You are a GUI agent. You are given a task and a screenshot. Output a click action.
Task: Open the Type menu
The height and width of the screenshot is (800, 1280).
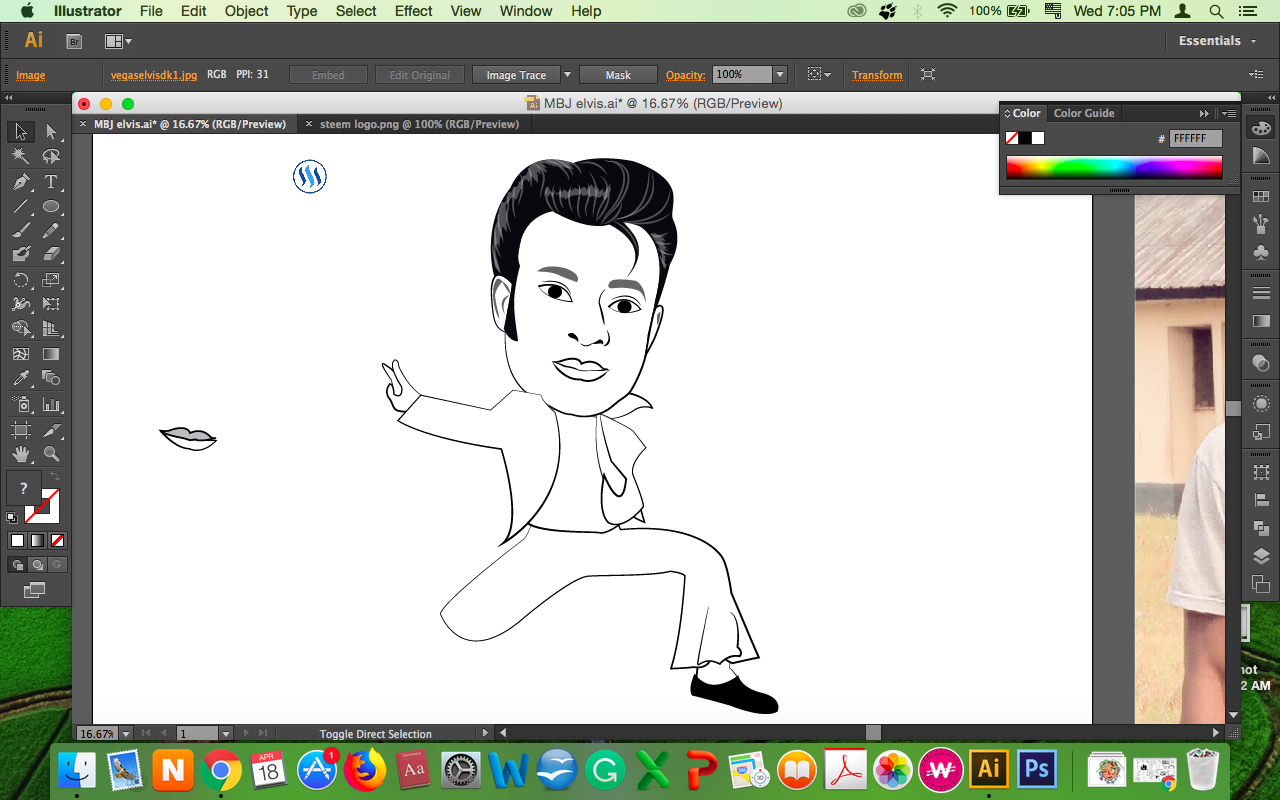pos(302,11)
